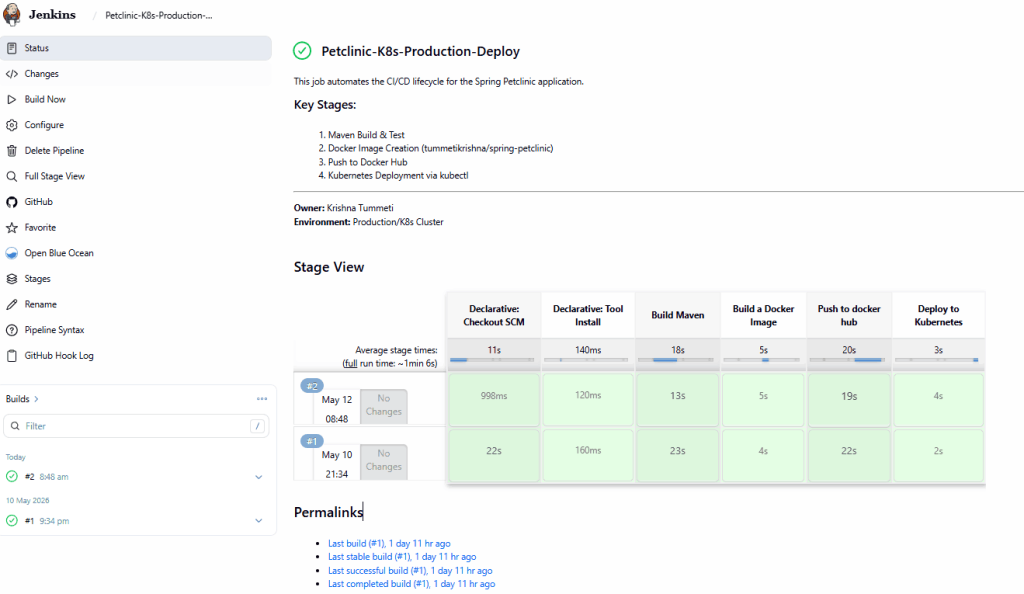Click average time bar under Checkout SCM 11s

(492, 360)
